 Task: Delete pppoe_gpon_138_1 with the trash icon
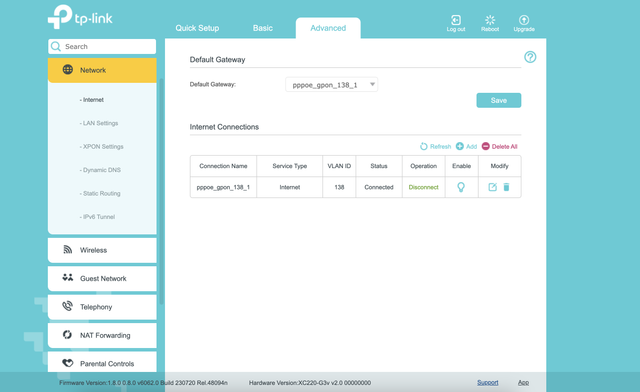click(506, 187)
